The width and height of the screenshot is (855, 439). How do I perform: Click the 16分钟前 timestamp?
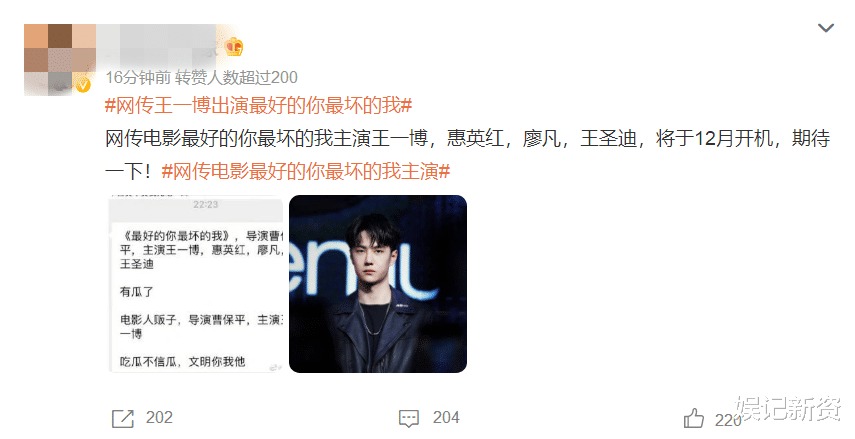138,77
